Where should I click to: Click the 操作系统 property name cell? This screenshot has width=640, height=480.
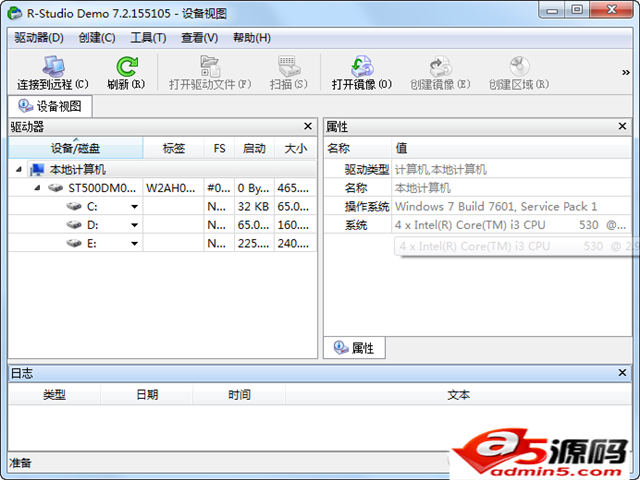tap(358, 207)
